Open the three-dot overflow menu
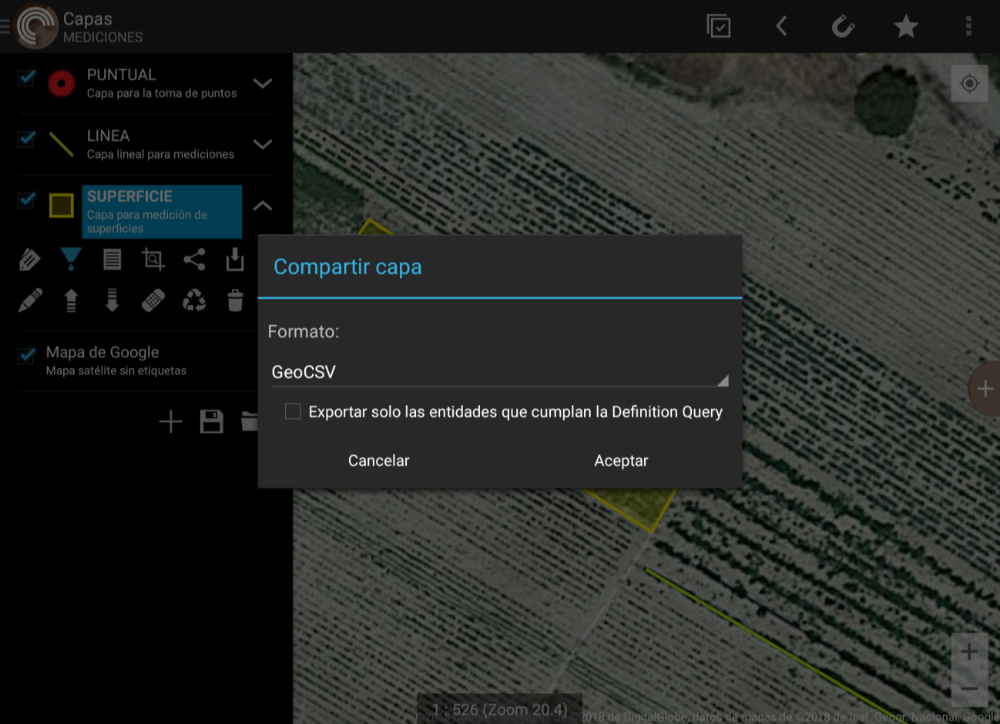The image size is (1000, 724). [968, 26]
